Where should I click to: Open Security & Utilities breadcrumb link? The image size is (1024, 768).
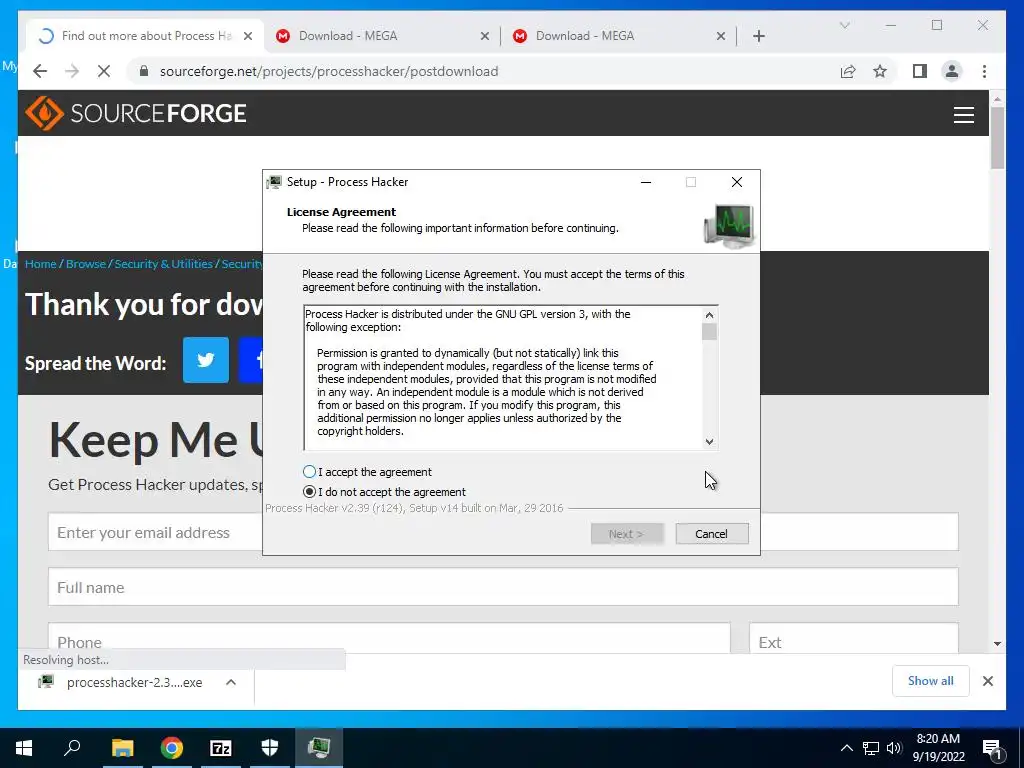coord(163,264)
